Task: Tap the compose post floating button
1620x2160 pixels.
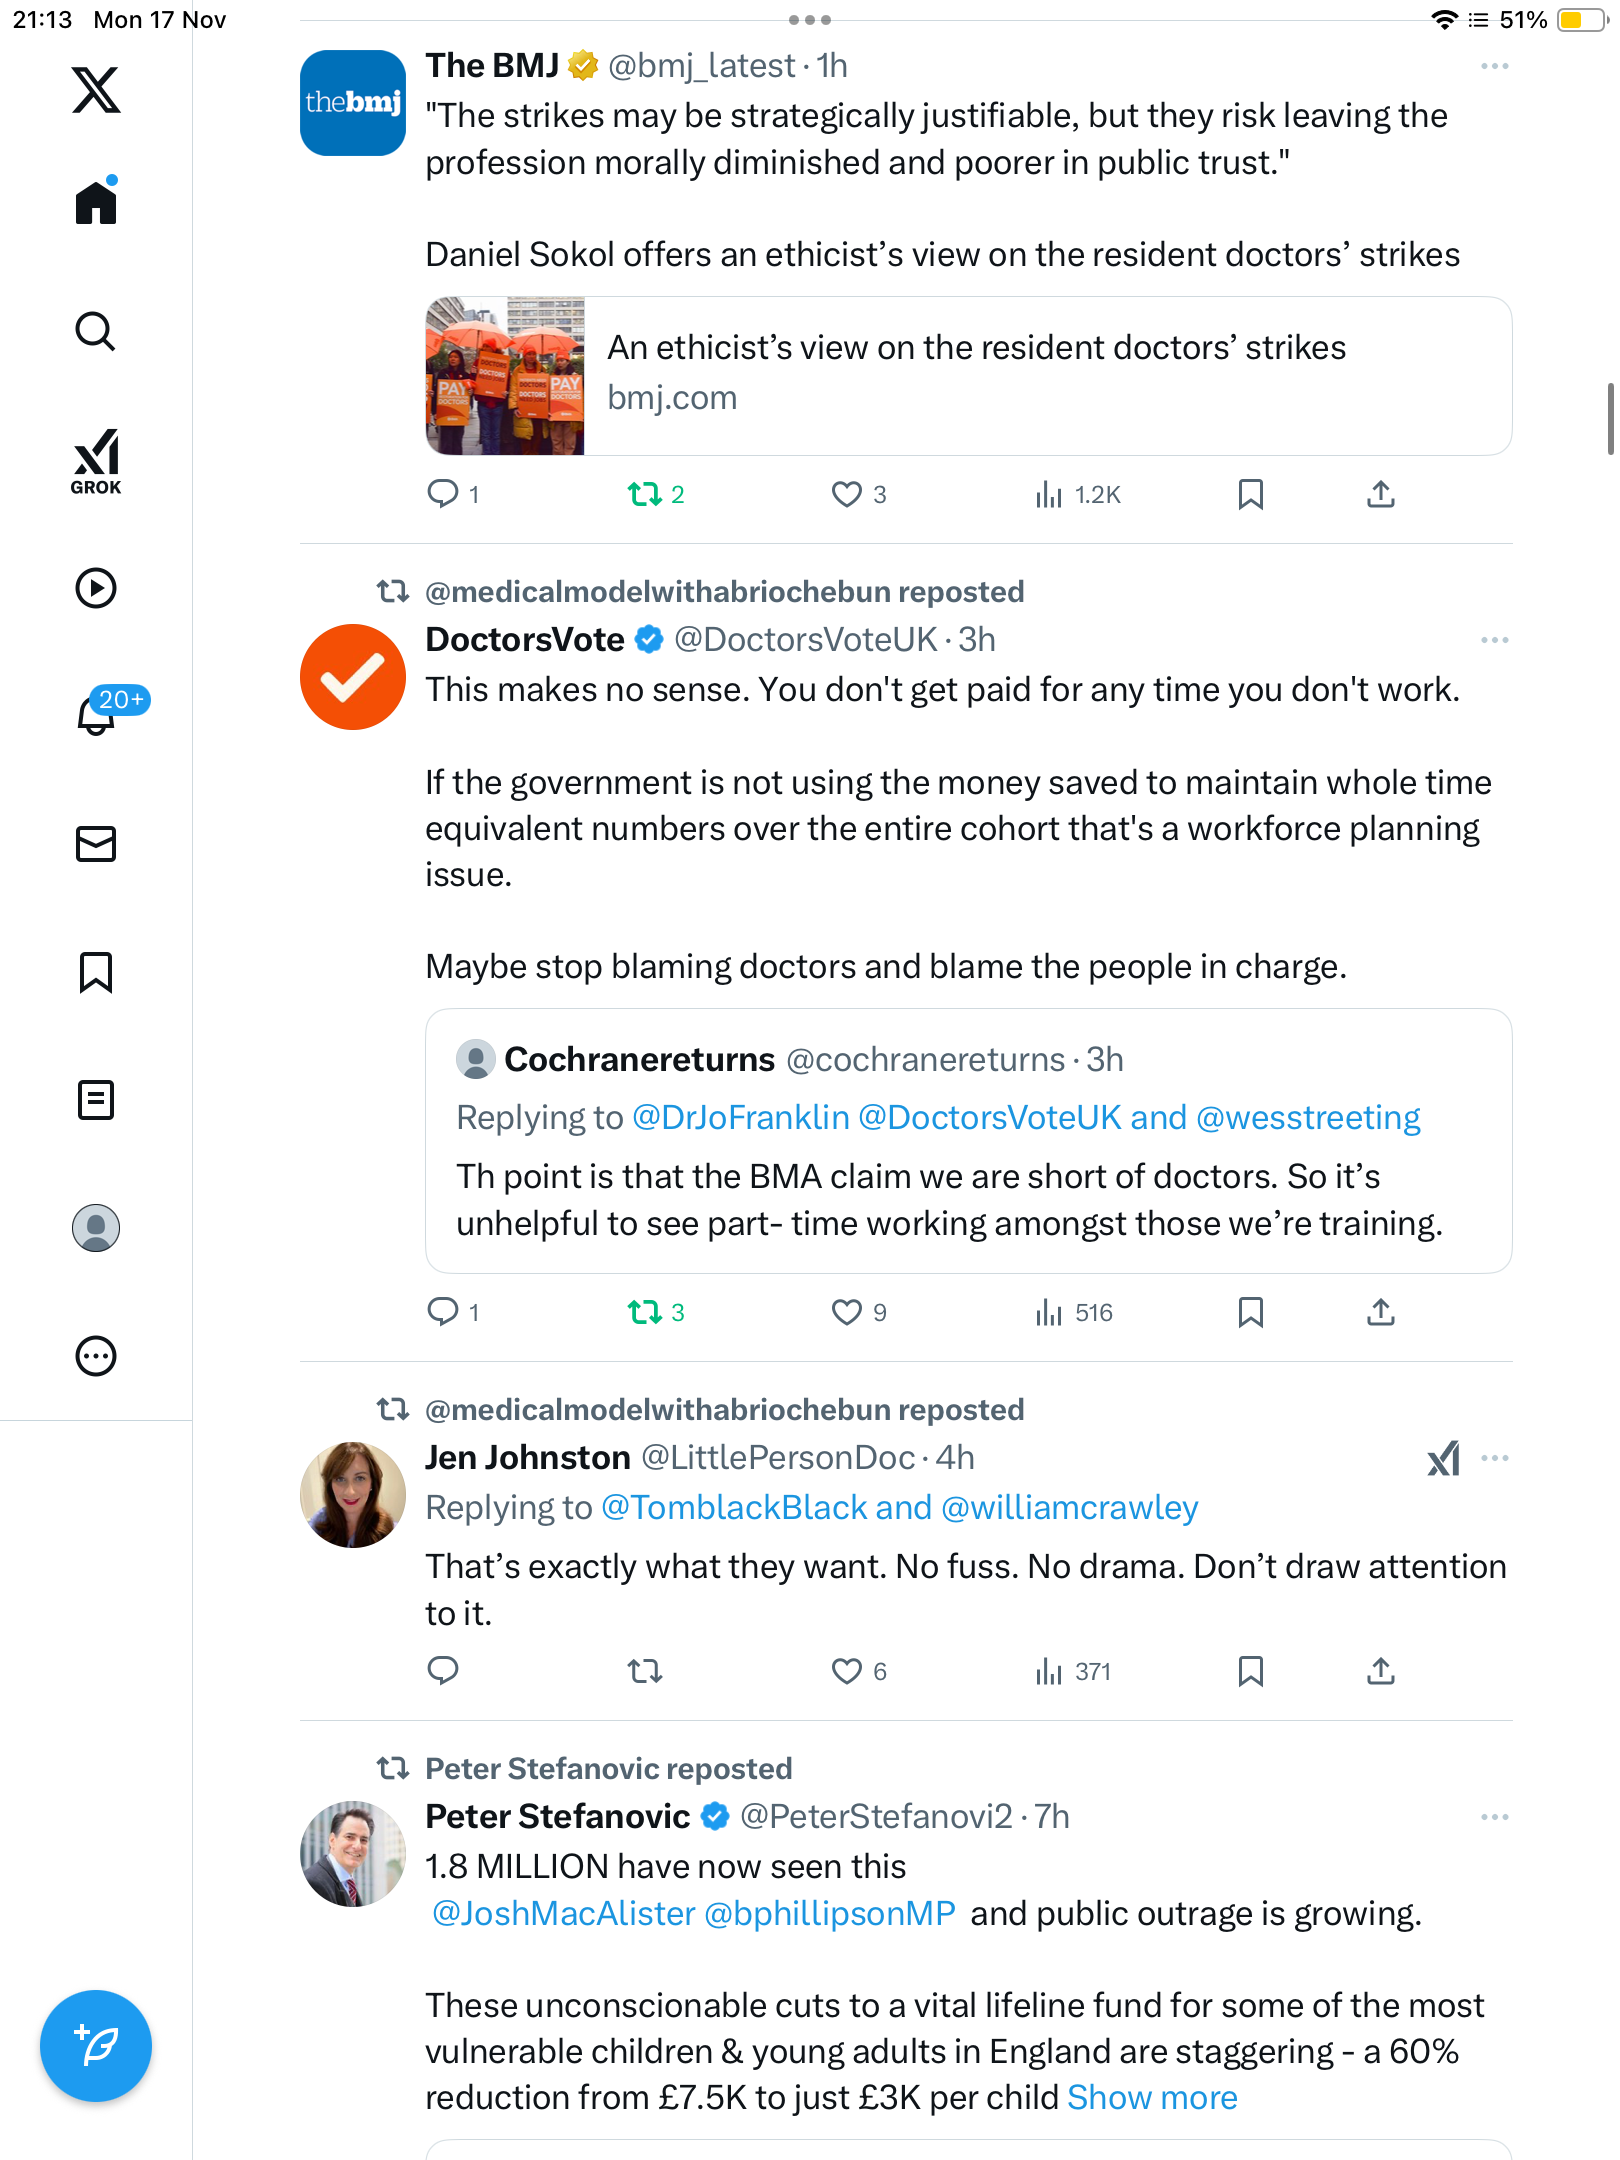Action: coord(96,2046)
